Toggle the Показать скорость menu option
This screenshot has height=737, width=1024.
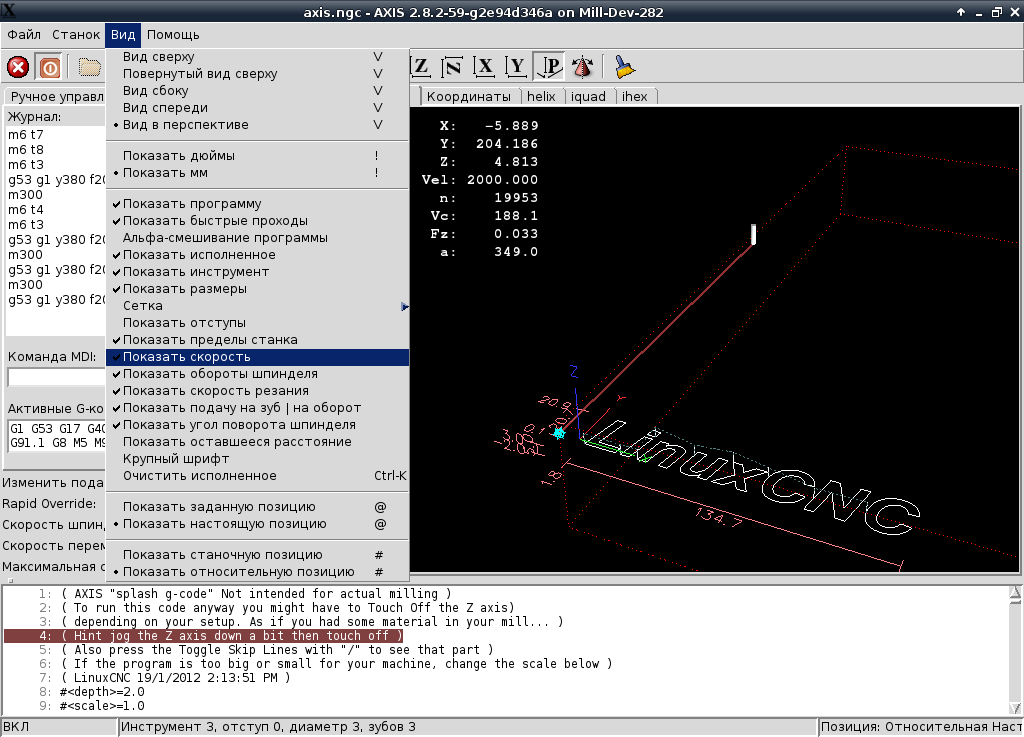click(x=186, y=357)
